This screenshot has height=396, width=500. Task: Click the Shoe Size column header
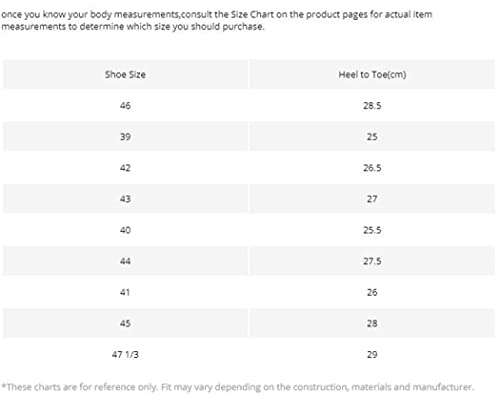(125, 74)
